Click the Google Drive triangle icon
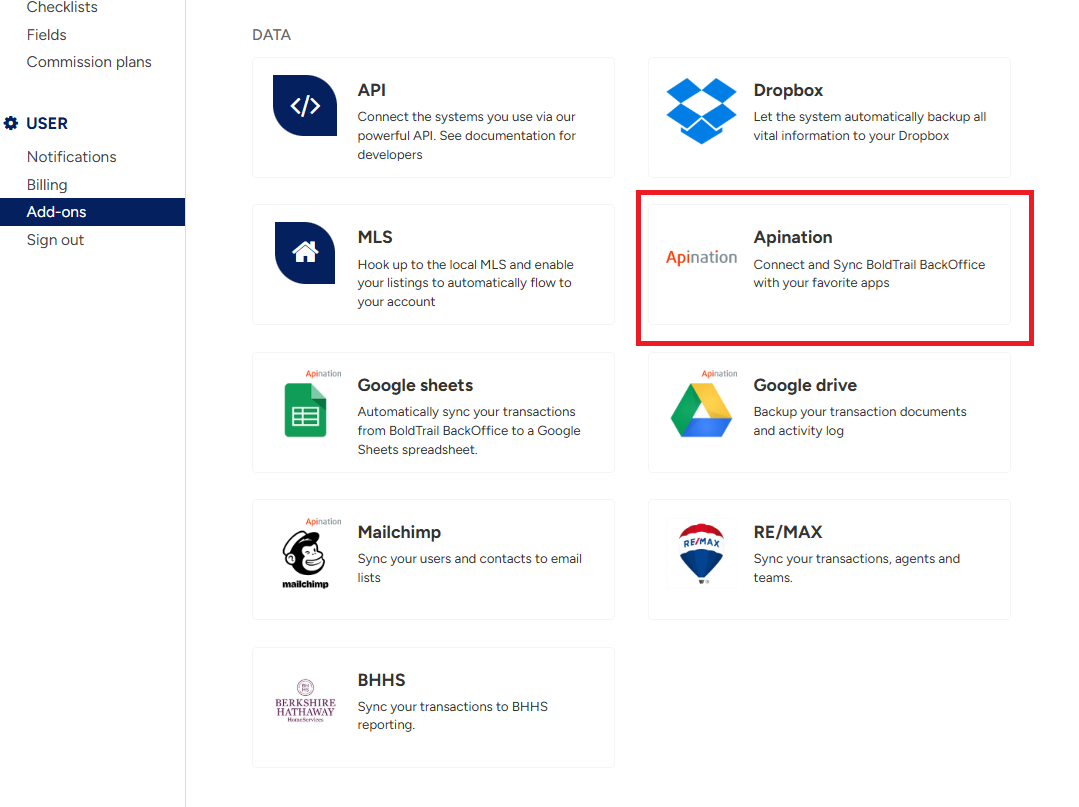Screen dimensions: 1079x807 tap(701, 410)
